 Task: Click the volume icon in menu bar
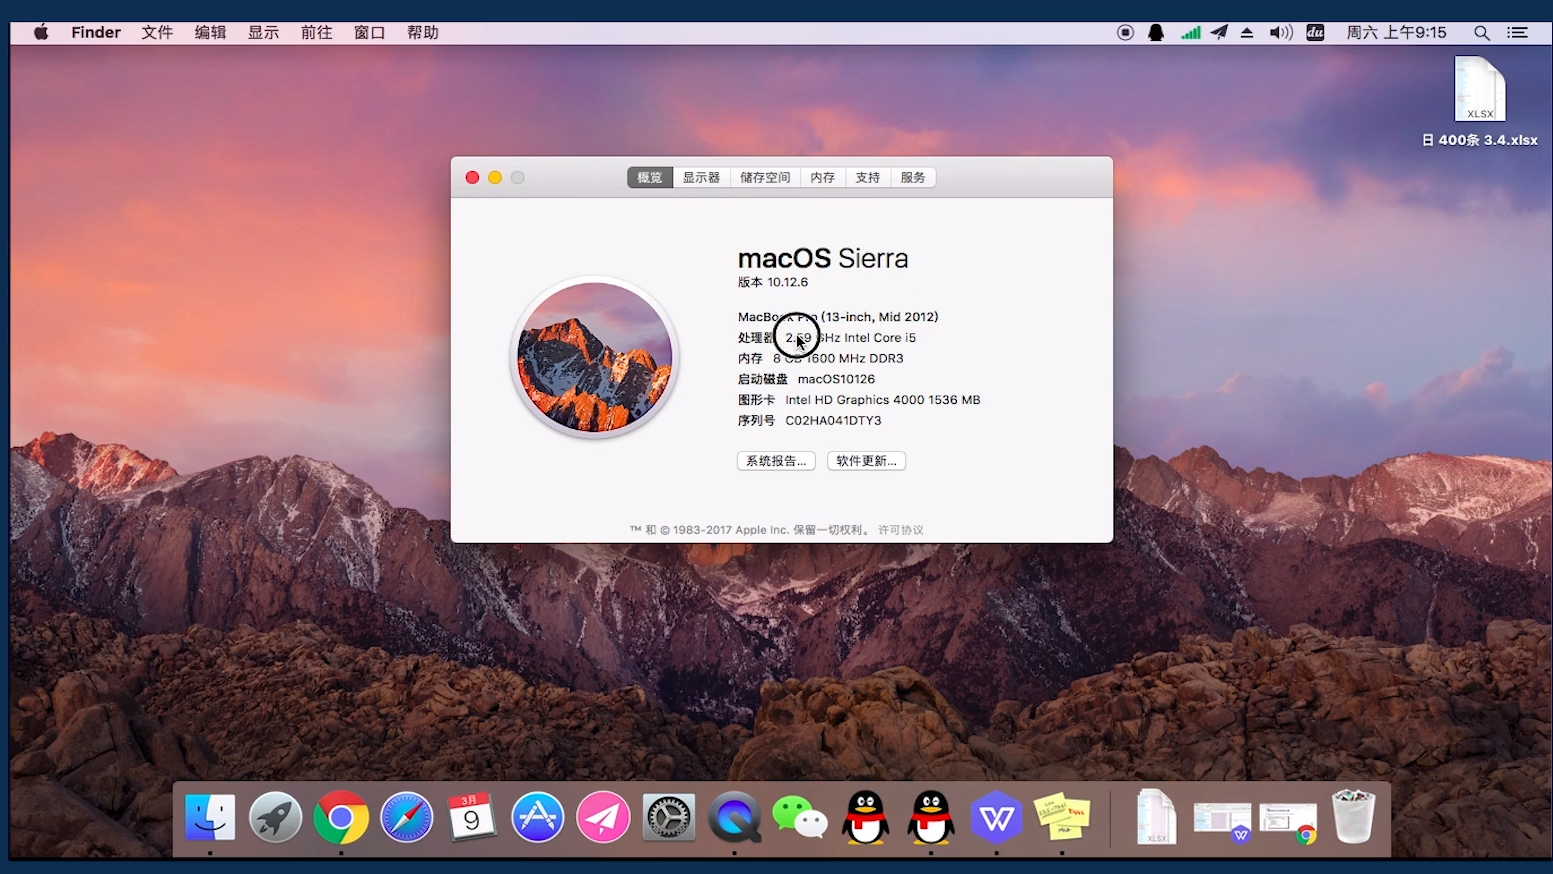[x=1281, y=33]
